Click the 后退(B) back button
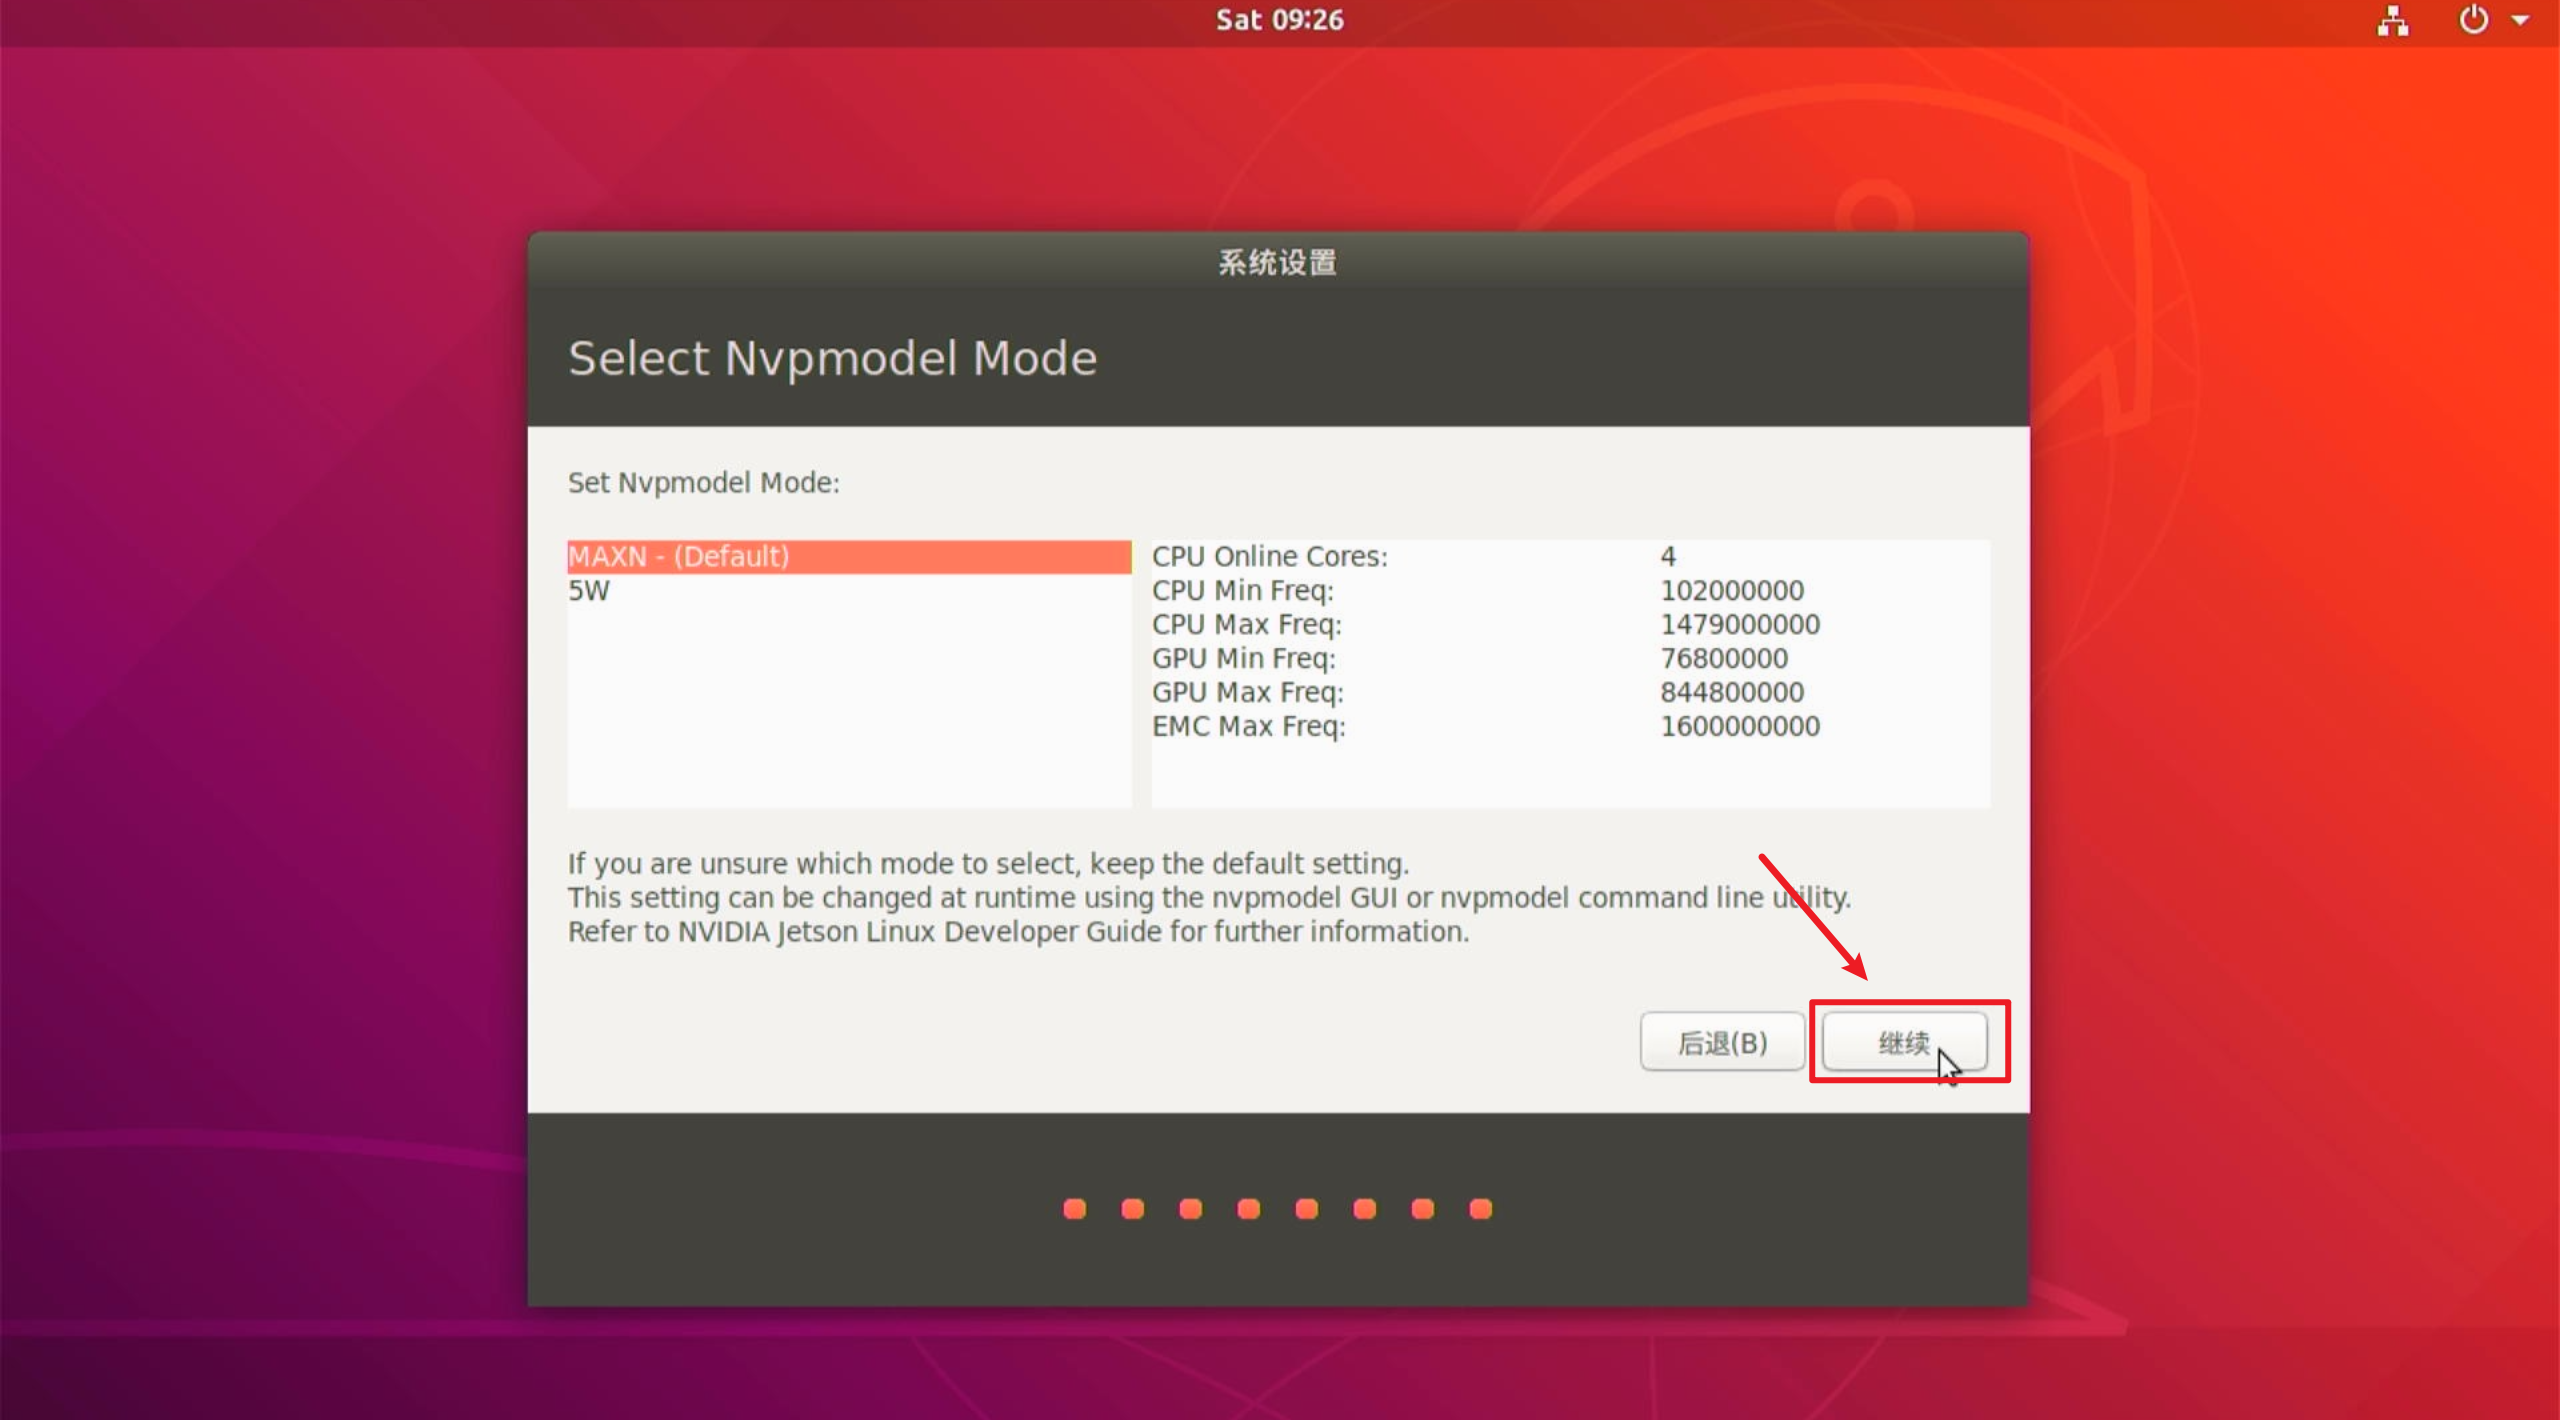Image resolution: width=2560 pixels, height=1420 pixels. click(1722, 1042)
